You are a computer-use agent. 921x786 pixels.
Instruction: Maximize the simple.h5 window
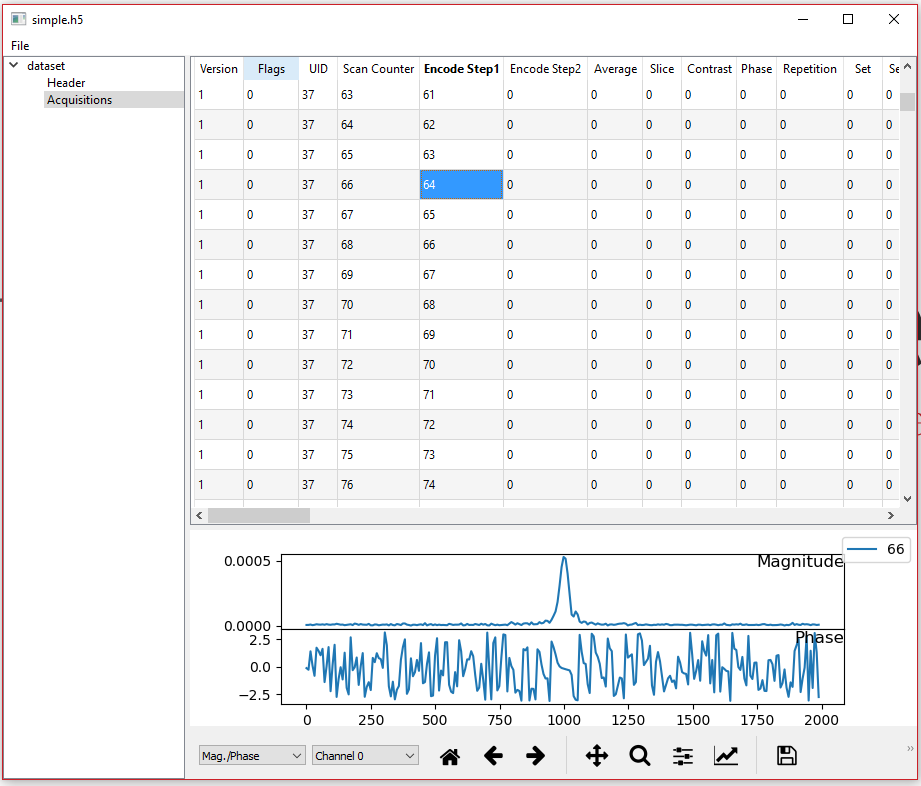pyautogui.click(x=848, y=19)
